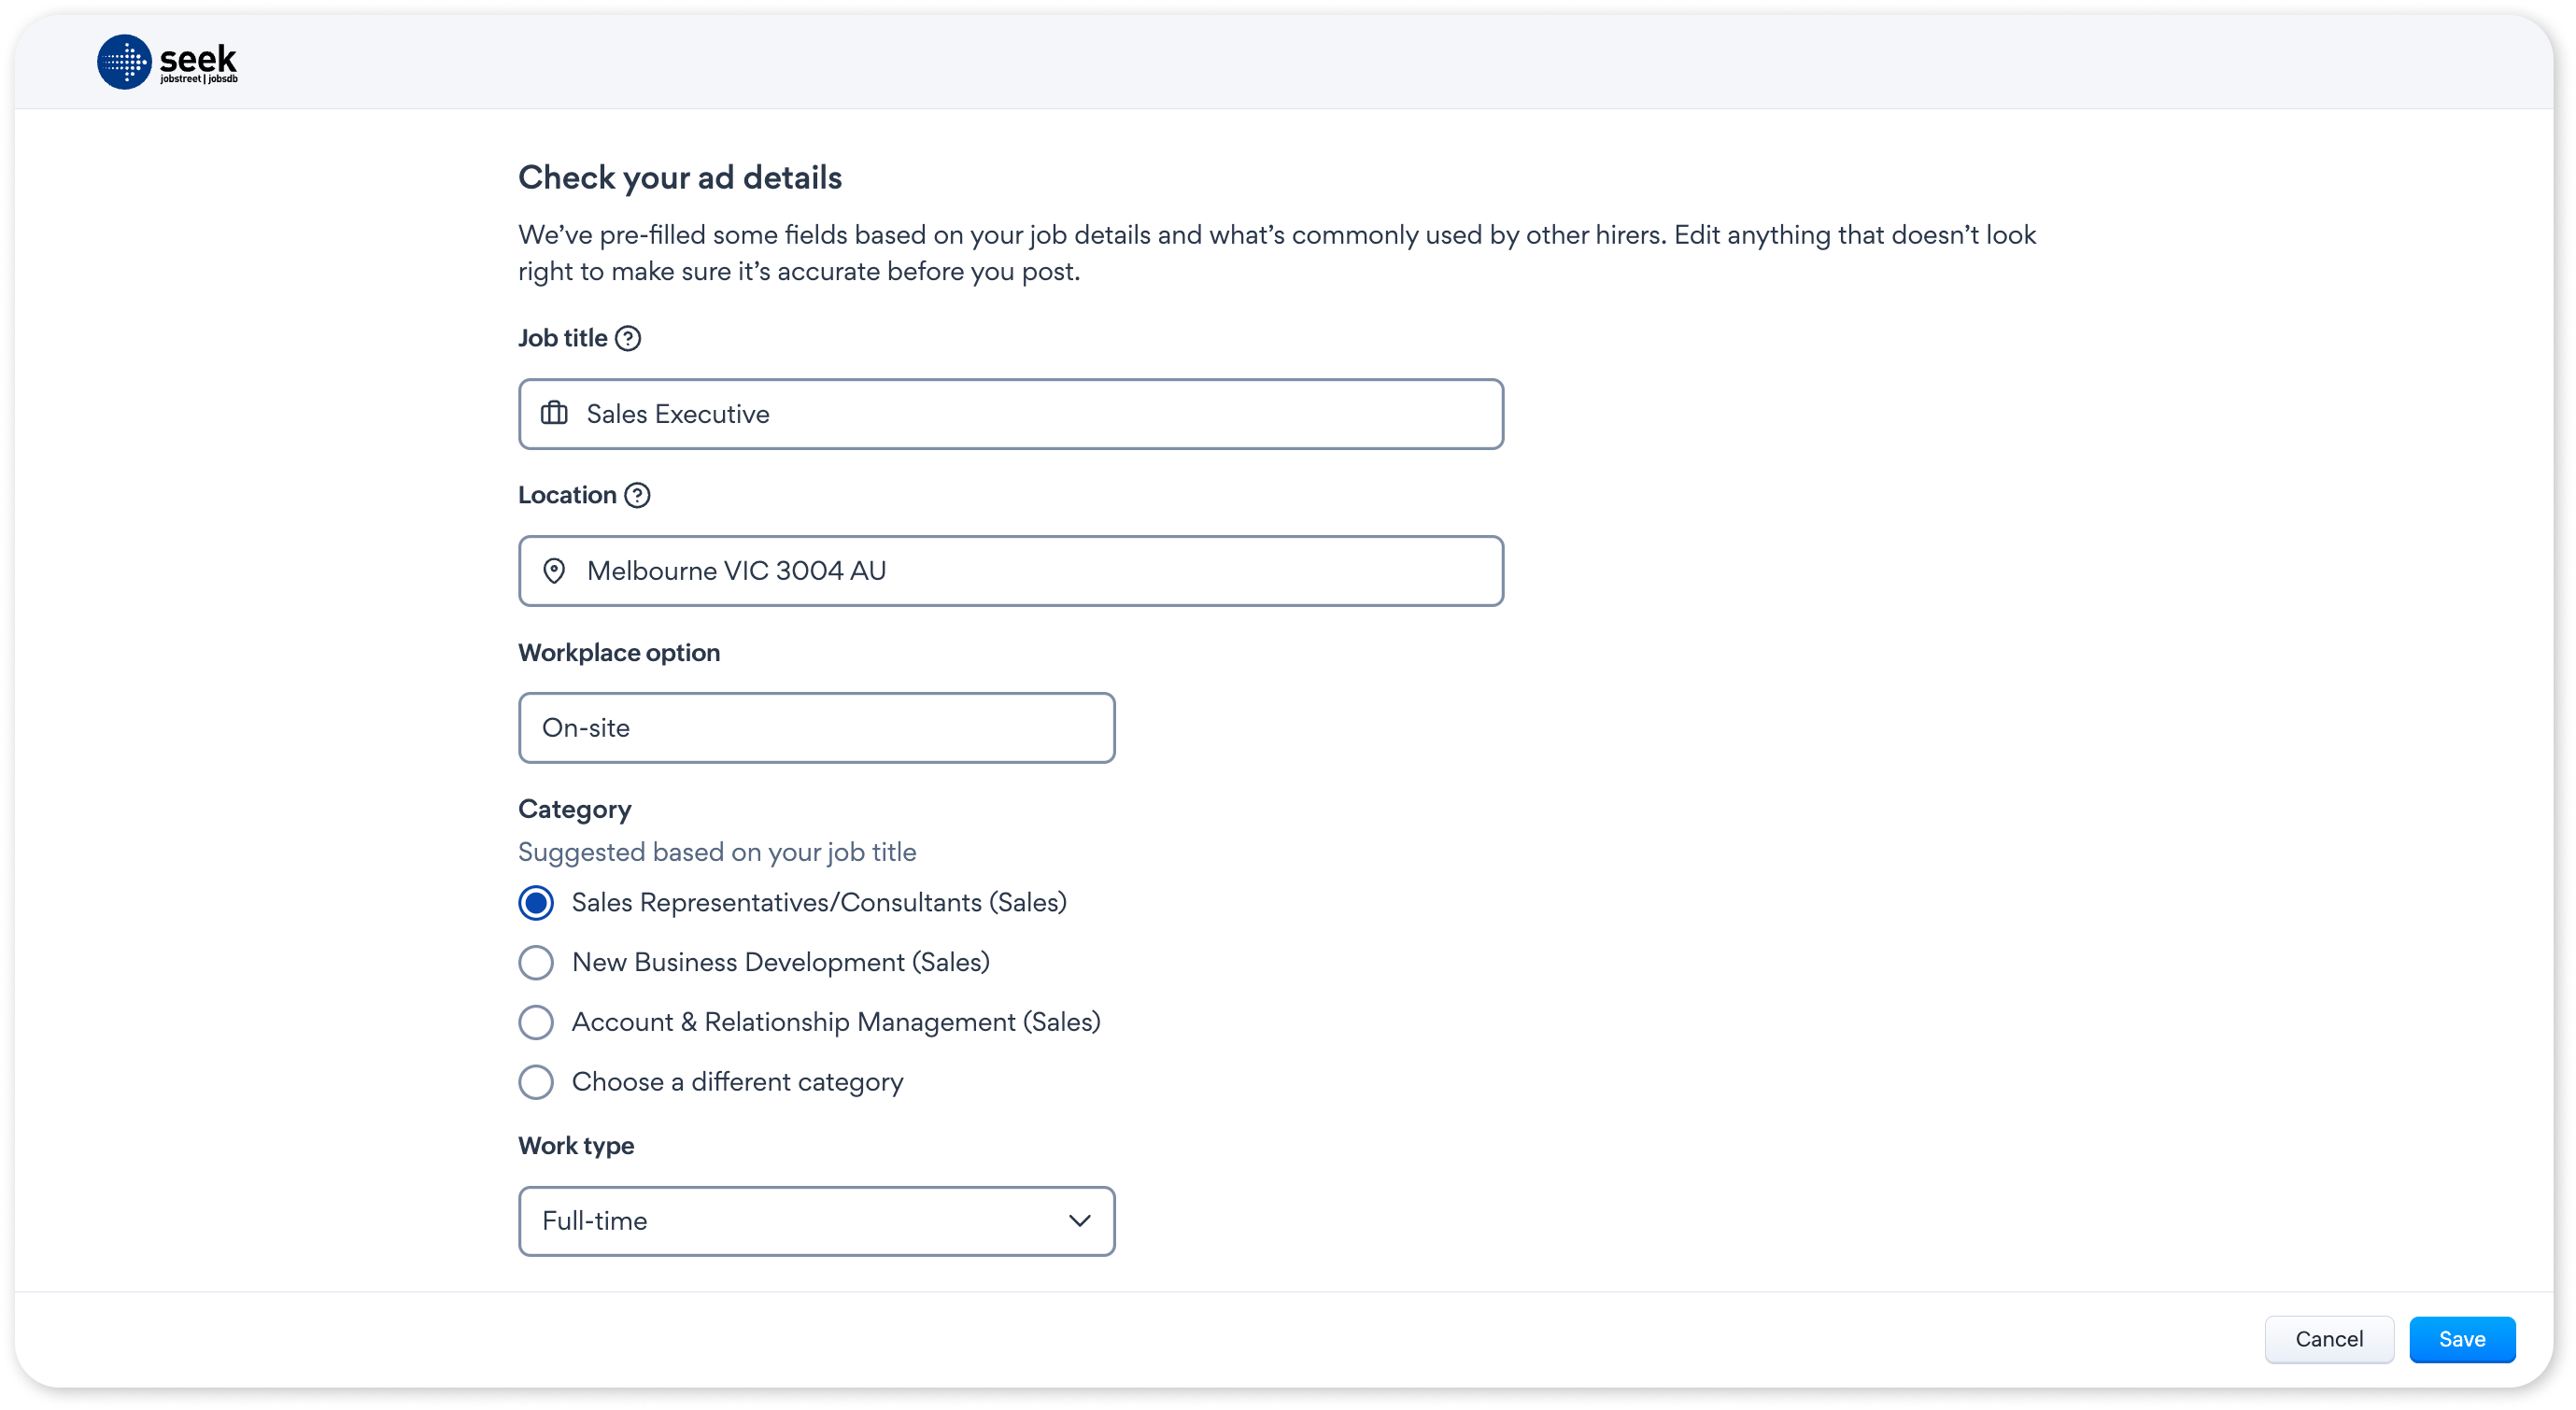Choose a different category radio option
The height and width of the screenshot is (1410, 2576).
[536, 1082]
